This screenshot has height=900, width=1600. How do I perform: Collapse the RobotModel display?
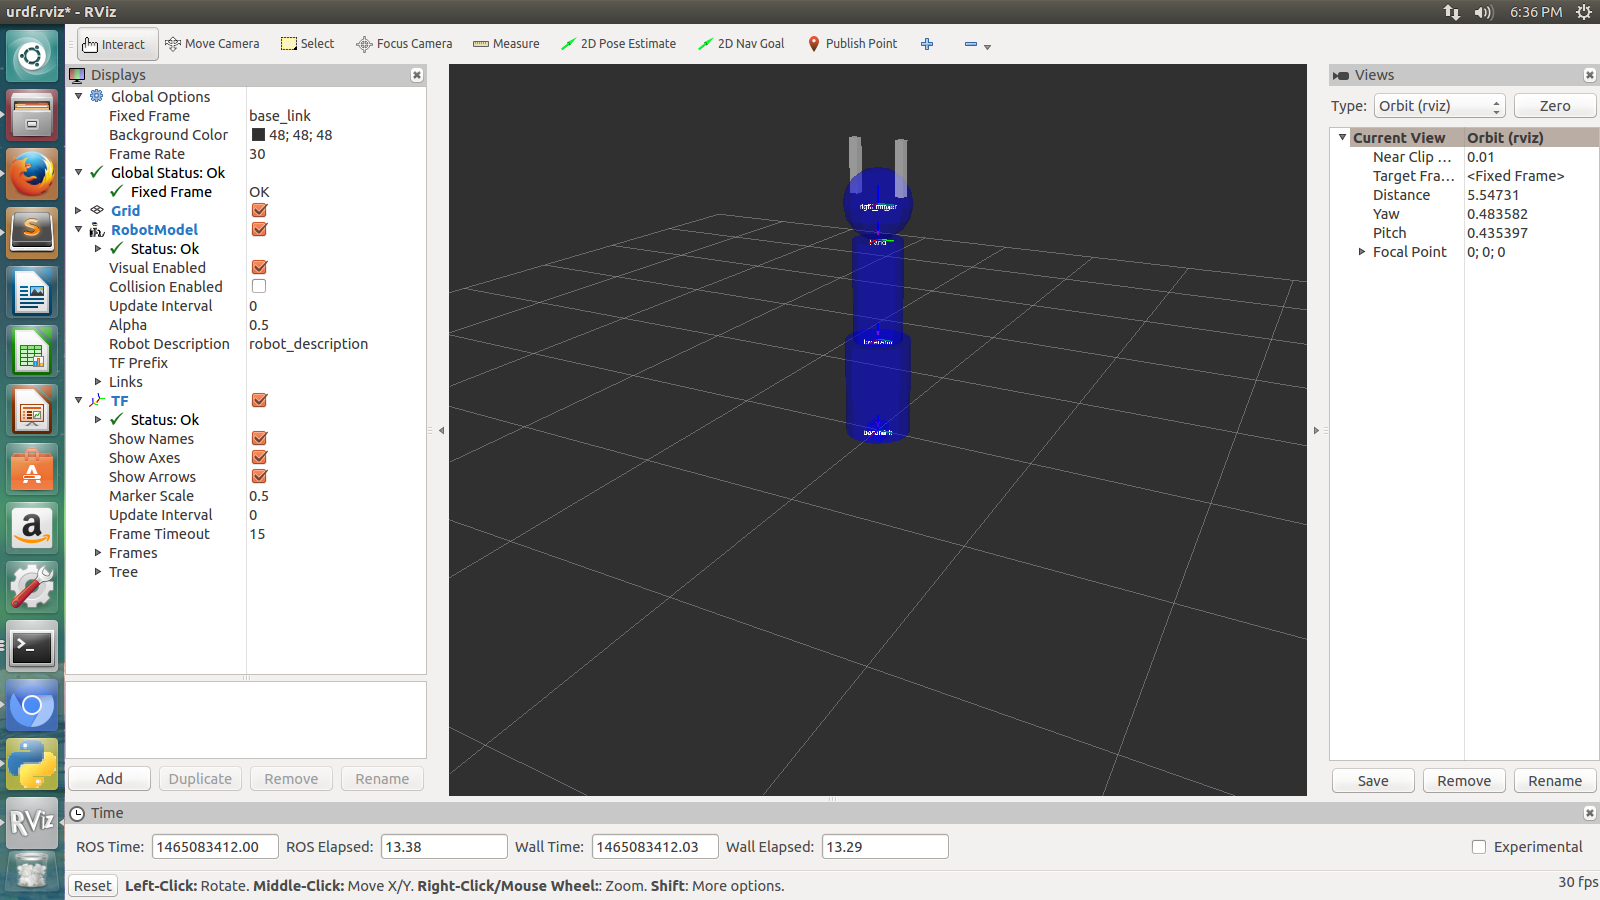point(79,229)
